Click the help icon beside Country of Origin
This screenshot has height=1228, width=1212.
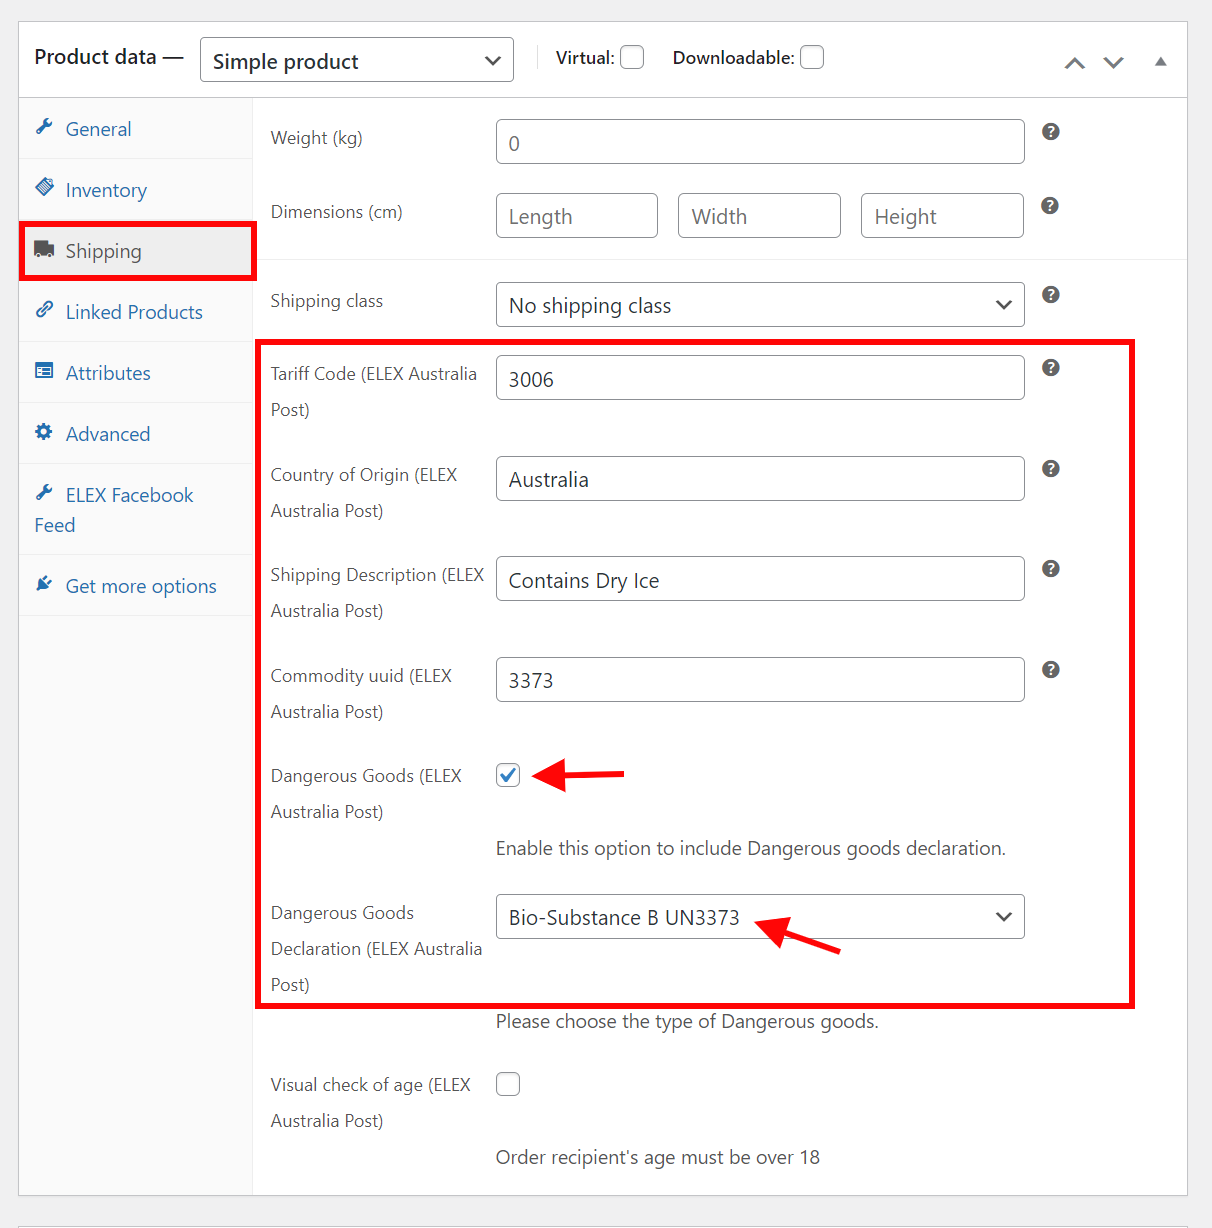1050,469
